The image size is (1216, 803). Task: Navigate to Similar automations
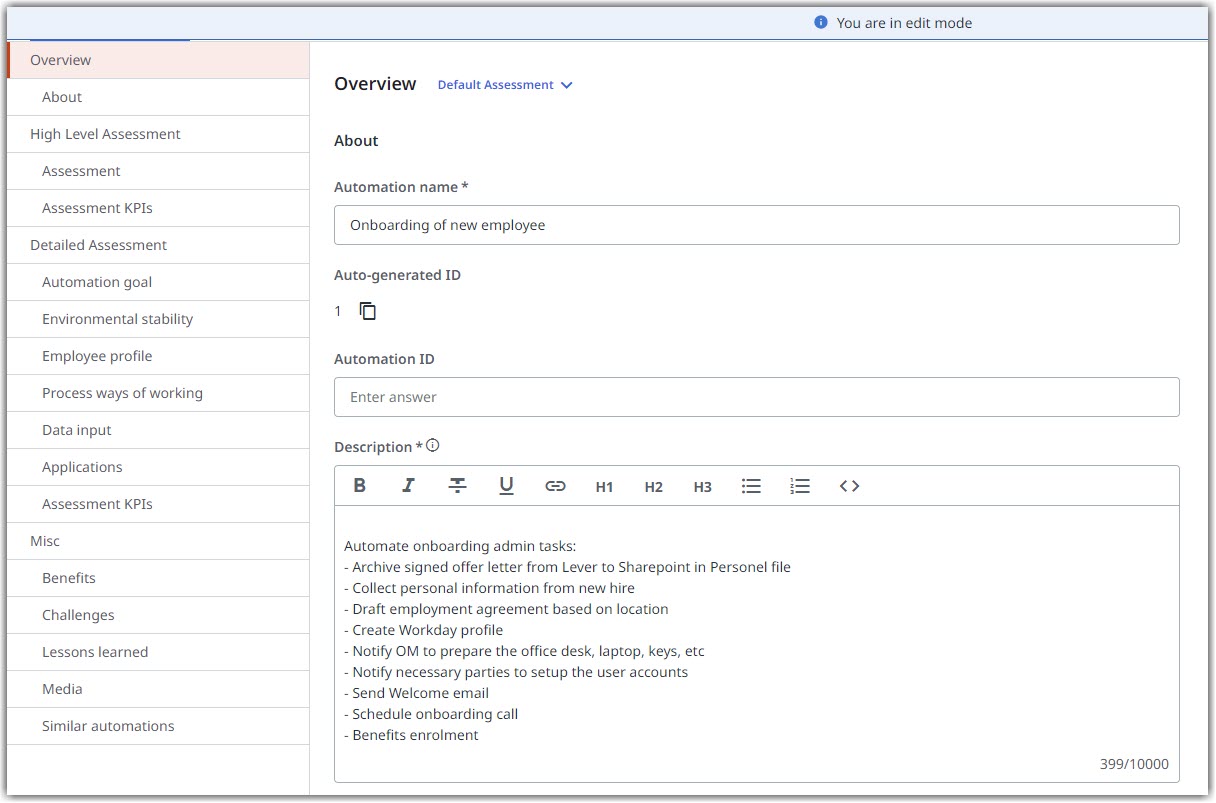108,725
